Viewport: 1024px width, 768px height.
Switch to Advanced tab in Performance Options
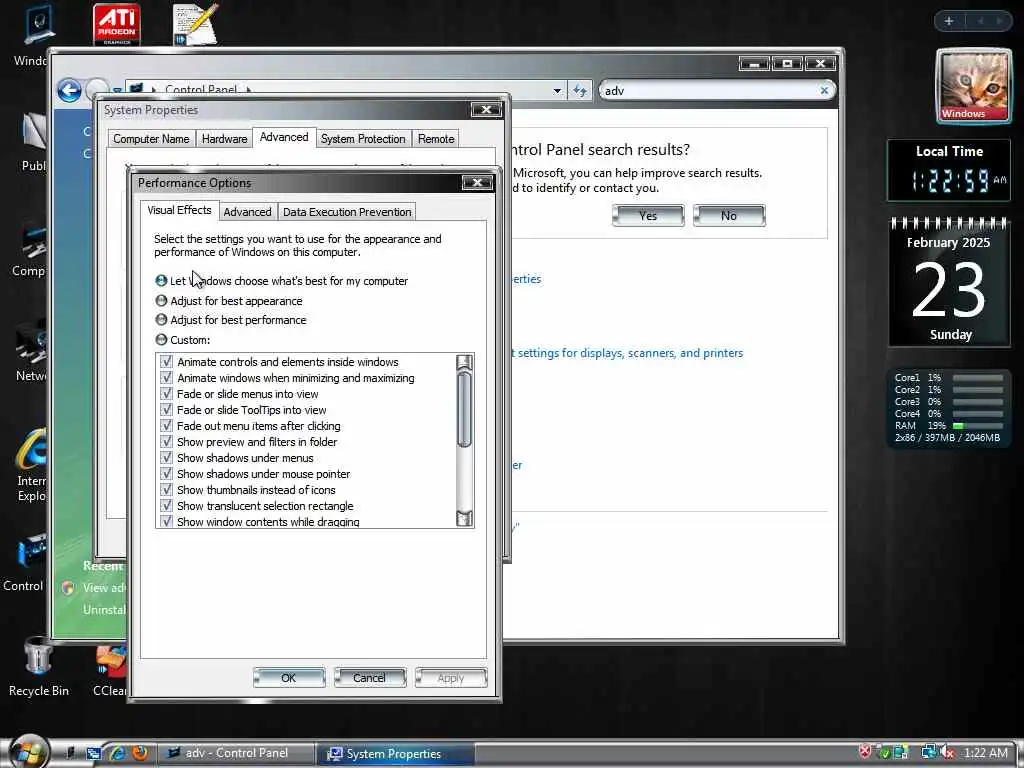tap(248, 212)
